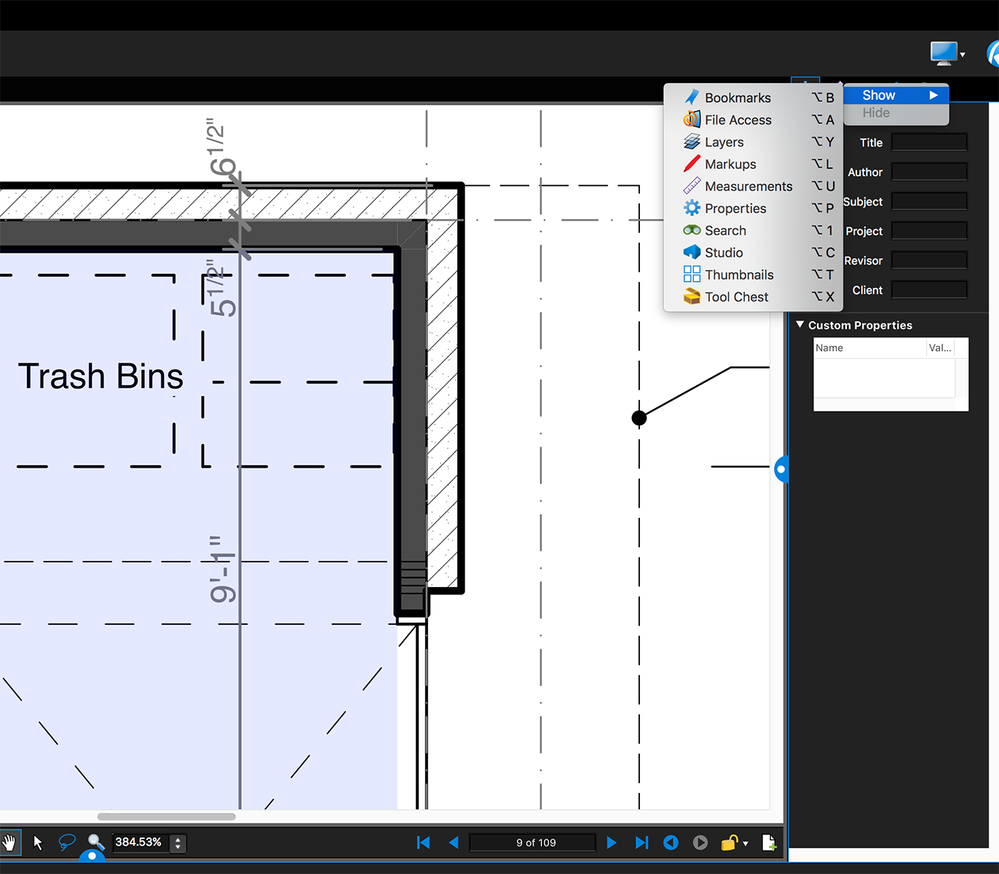This screenshot has width=999, height=874.
Task: Go back to previous view
Action: pyautogui.click(x=671, y=843)
